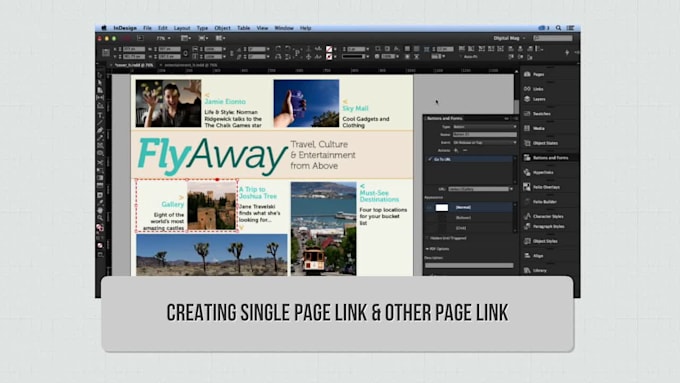Viewport: 680px width, 383px height.
Task: Switch to the second document tab
Action: coord(190,65)
